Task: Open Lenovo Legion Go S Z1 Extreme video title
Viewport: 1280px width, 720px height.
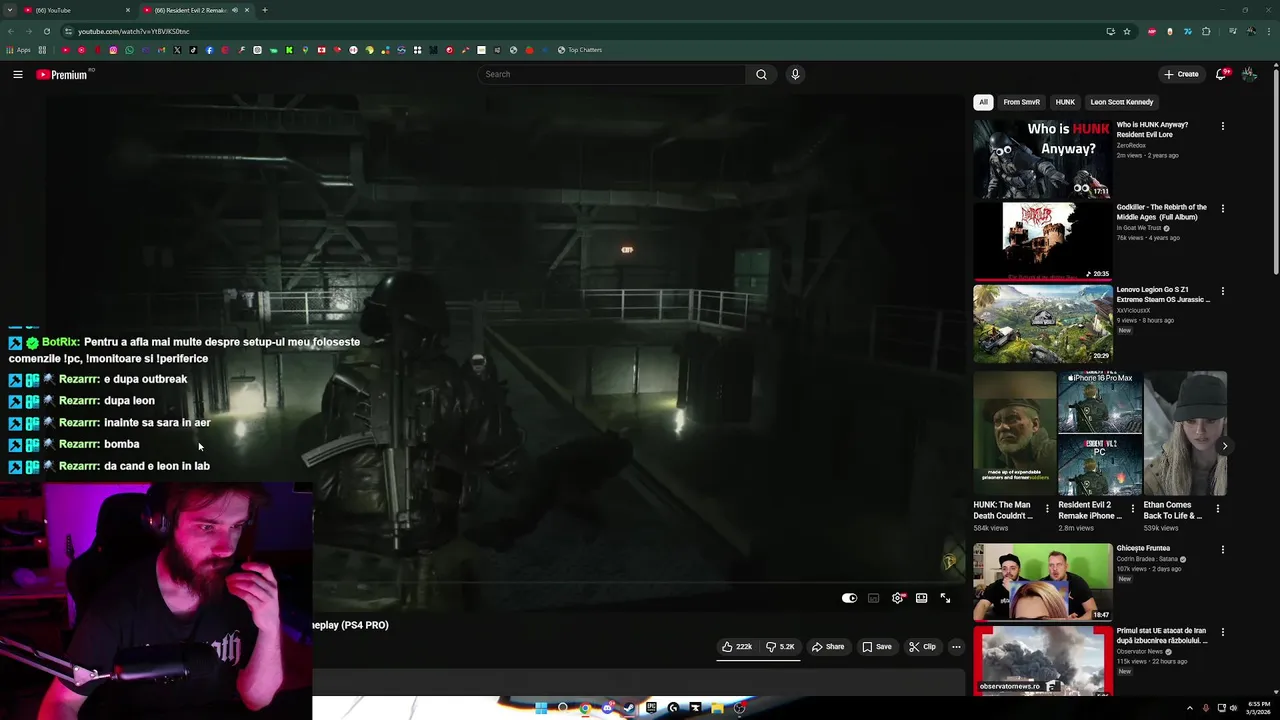Action: tap(1163, 294)
